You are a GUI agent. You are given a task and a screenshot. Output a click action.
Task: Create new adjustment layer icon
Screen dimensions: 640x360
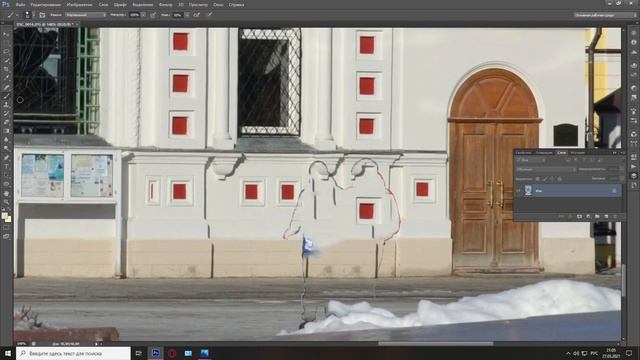coord(588,216)
